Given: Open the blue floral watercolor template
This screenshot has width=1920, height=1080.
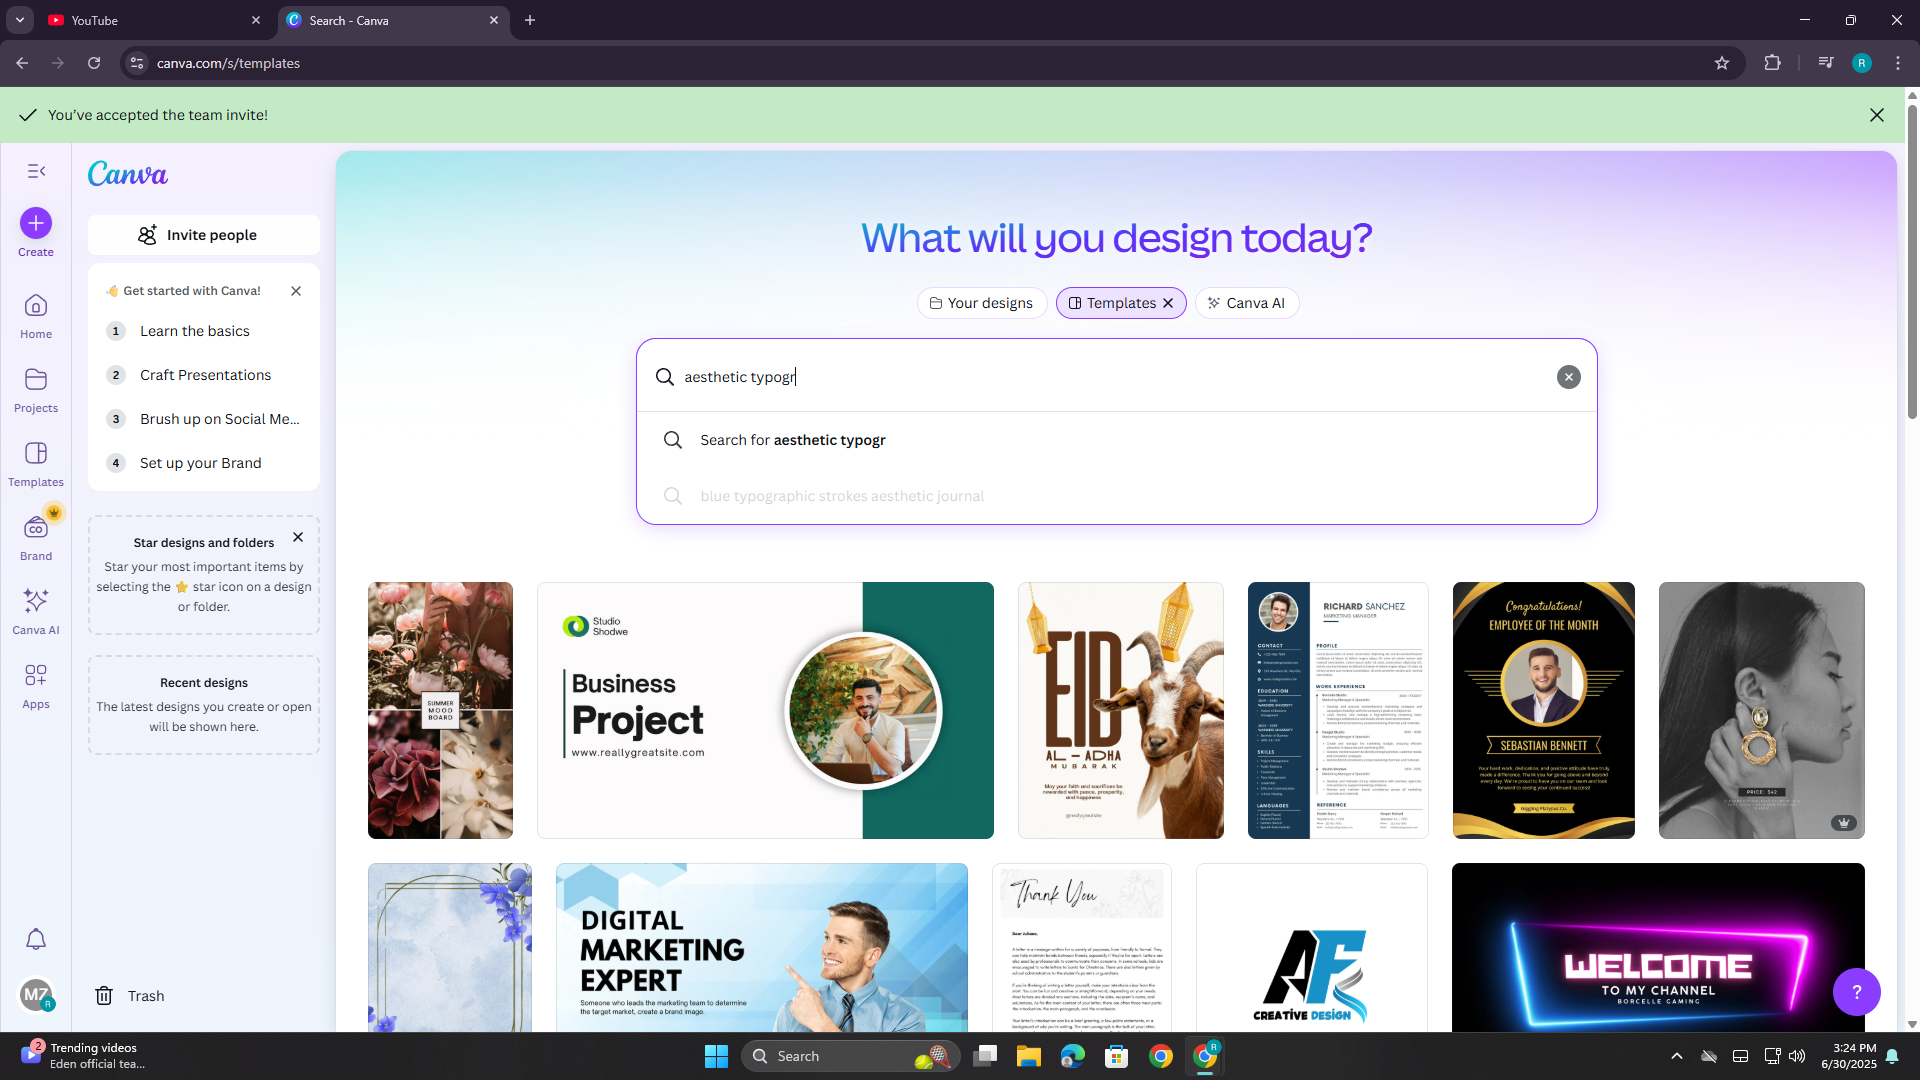Looking at the screenshot, I should pyautogui.click(x=450, y=948).
